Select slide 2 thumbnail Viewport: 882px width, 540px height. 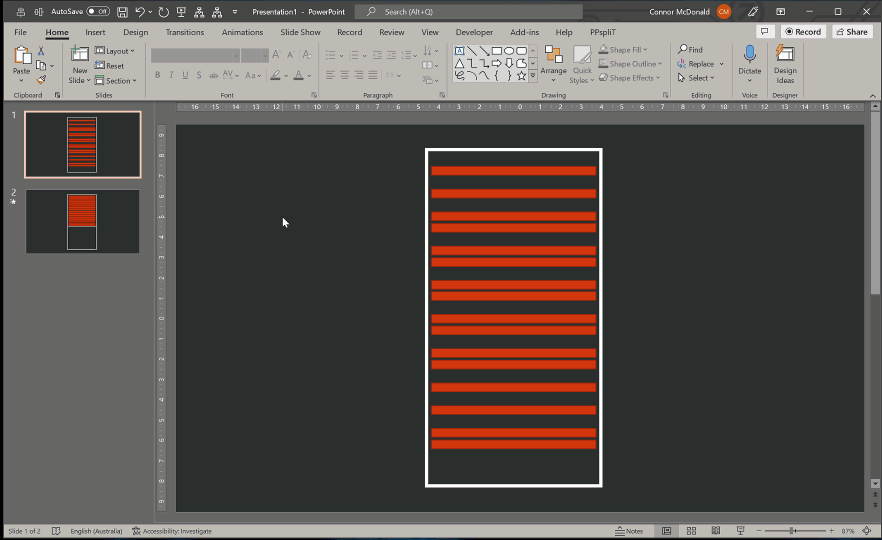(82, 221)
